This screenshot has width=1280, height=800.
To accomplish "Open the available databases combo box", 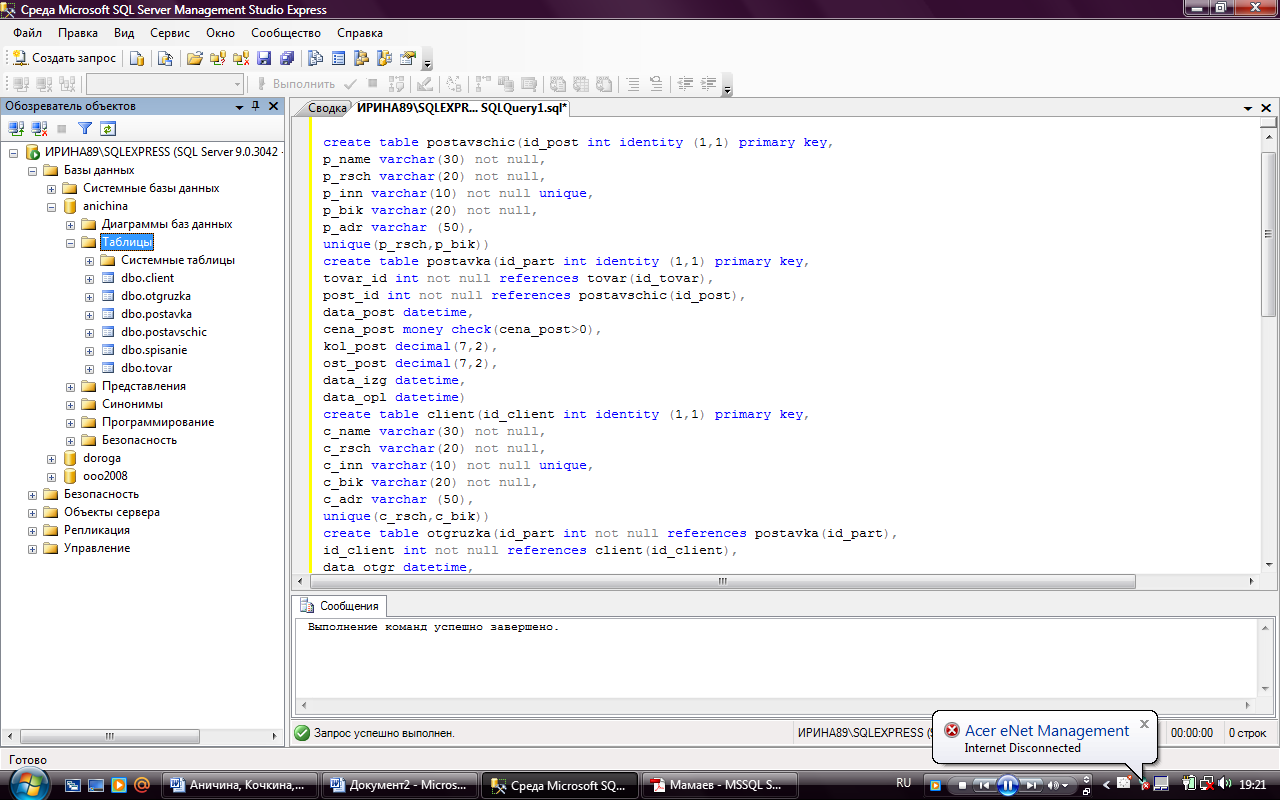I will click(164, 84).
